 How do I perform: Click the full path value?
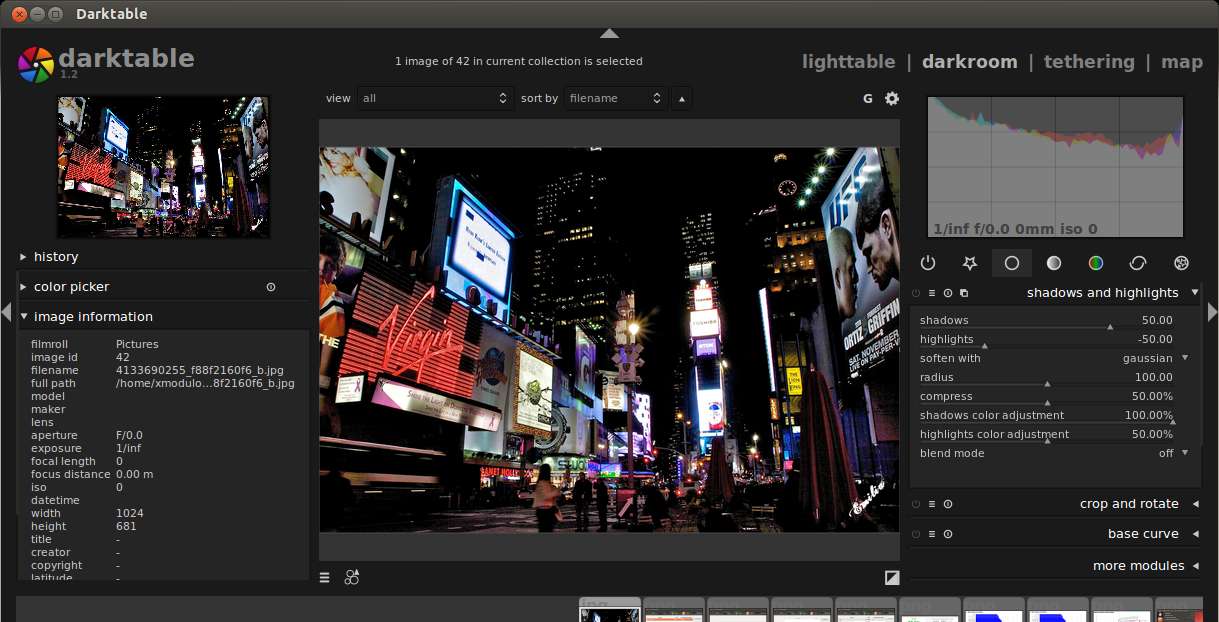205,384
